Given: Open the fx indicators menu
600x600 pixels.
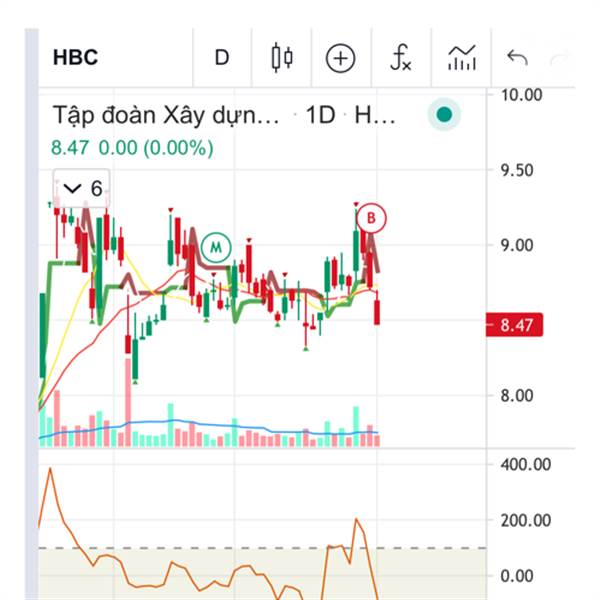Looking at the screenshot, I should pos(400,58).
